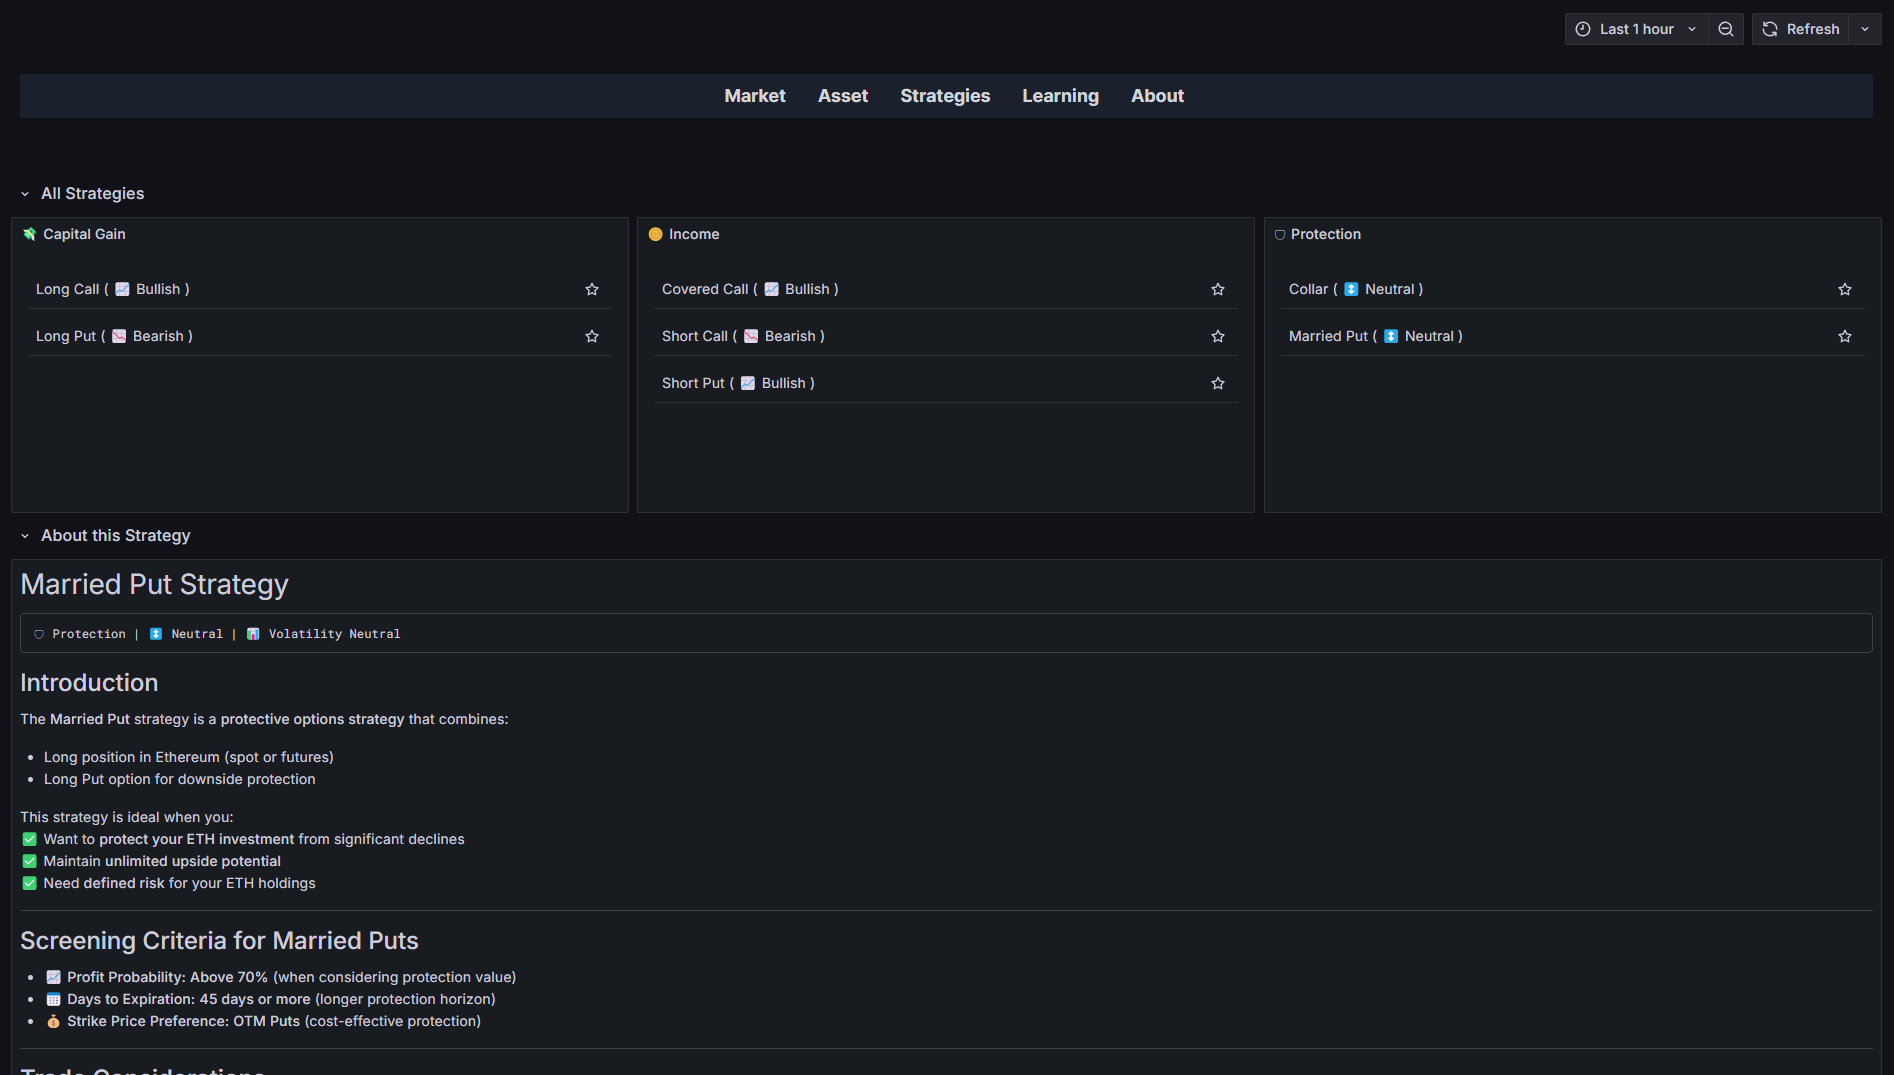
Task: Click the yellow Income panel icon
Action: pyautogui.click(x=656, y=234)
